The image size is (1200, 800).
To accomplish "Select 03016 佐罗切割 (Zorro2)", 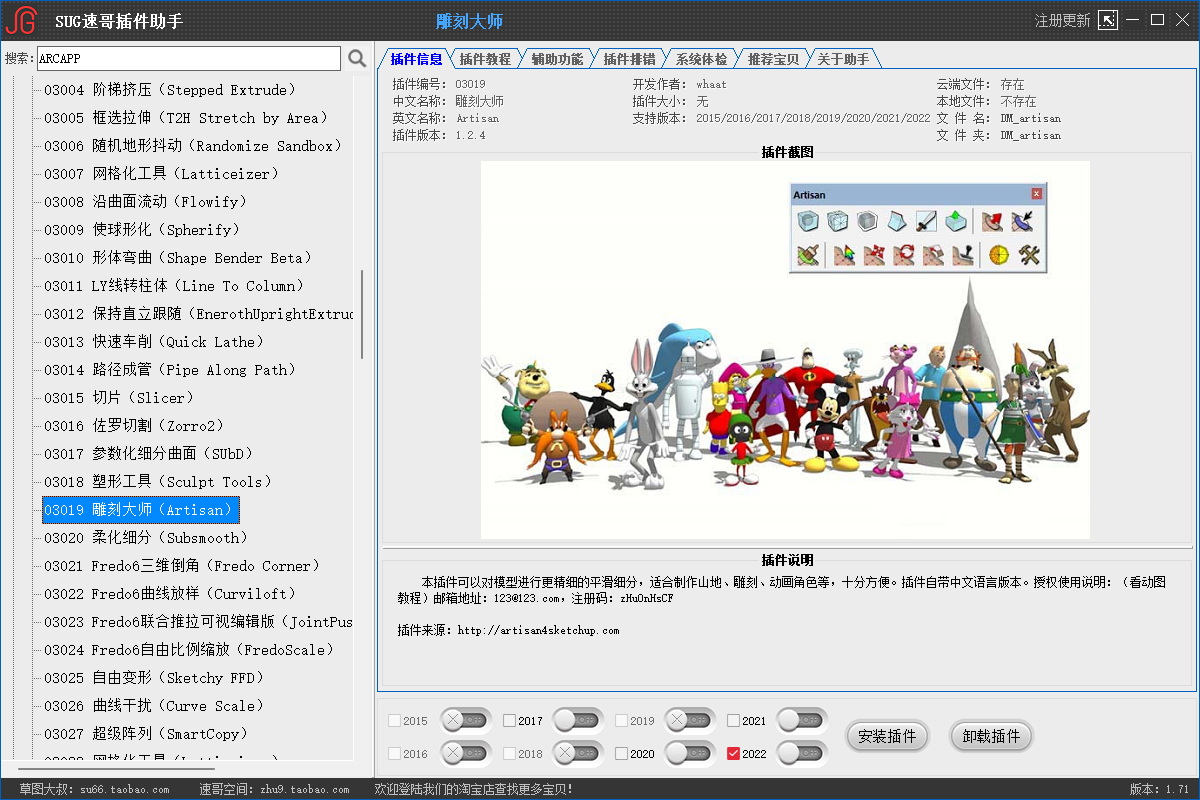I will tap(134, 426).
